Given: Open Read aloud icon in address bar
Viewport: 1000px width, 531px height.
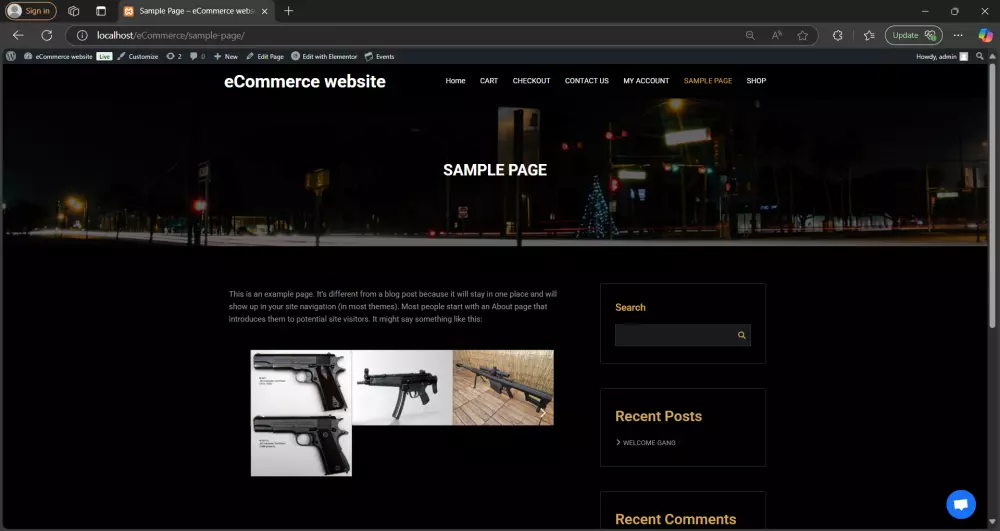Looking at the screenshot, I should tap(776, 36).
